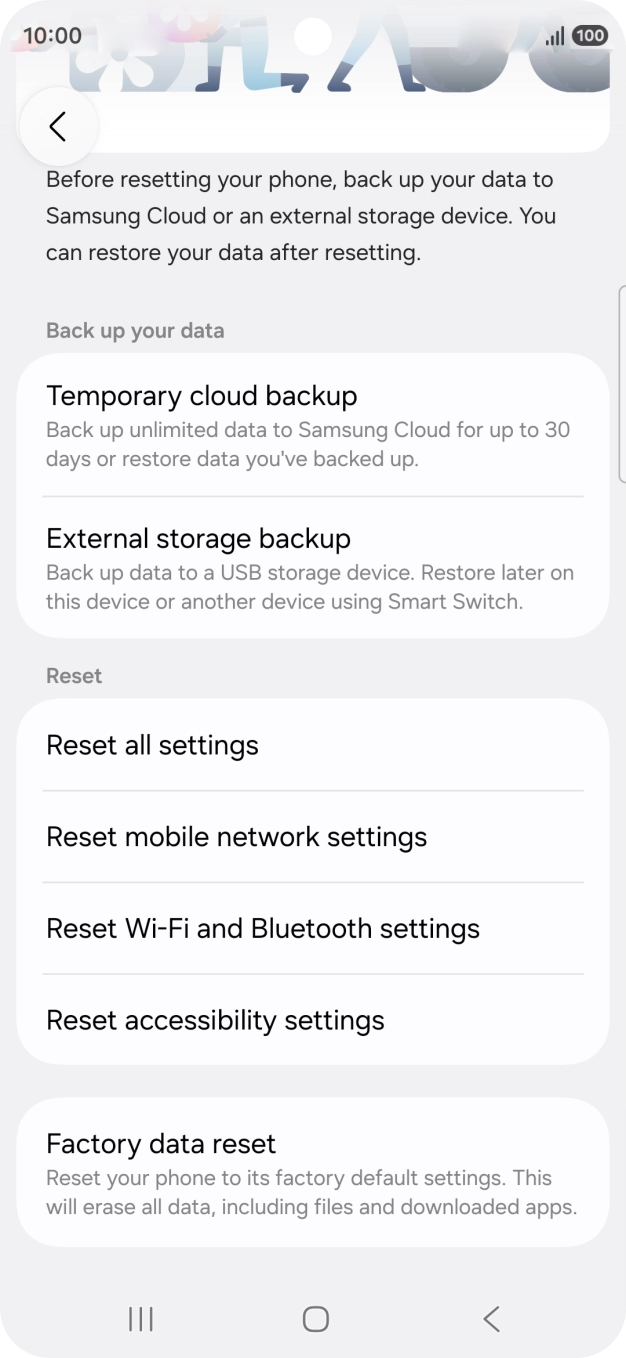The width and height of the screenshot is (626, 1358).
Task: Select Reset all settings
Action: (313, 745)
